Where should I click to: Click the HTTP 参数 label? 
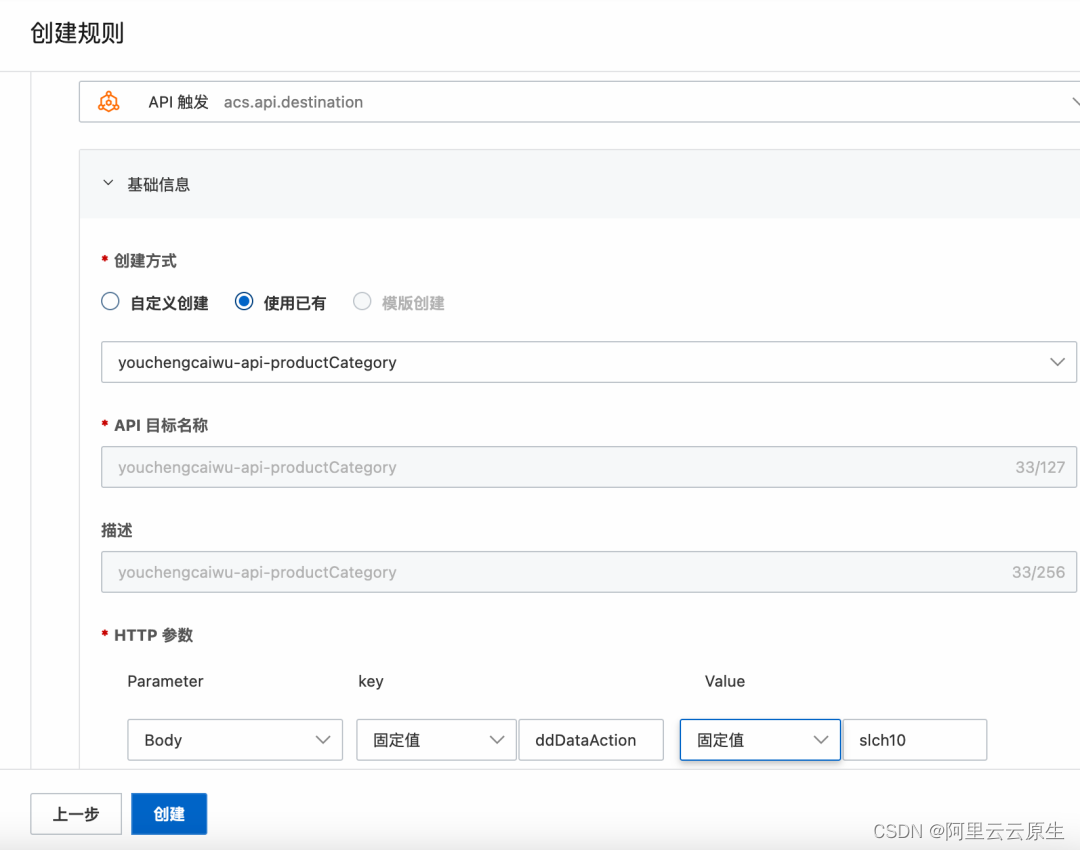pos(154,635)
